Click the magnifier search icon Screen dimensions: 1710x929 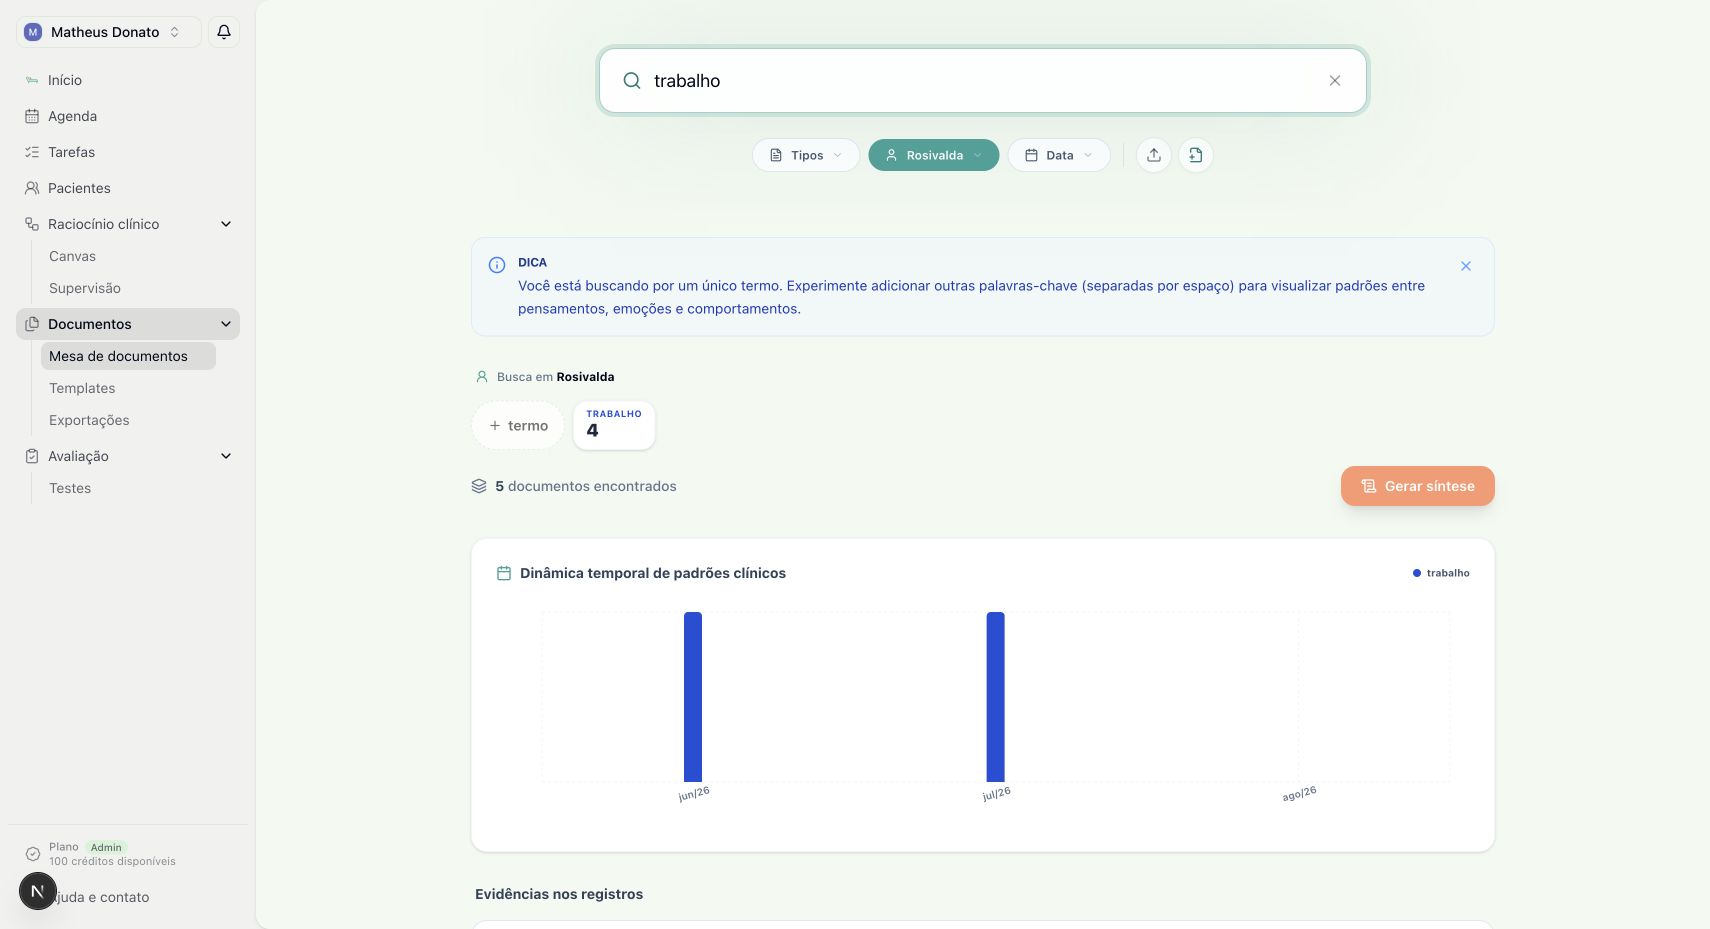click(x=632, y=81)
